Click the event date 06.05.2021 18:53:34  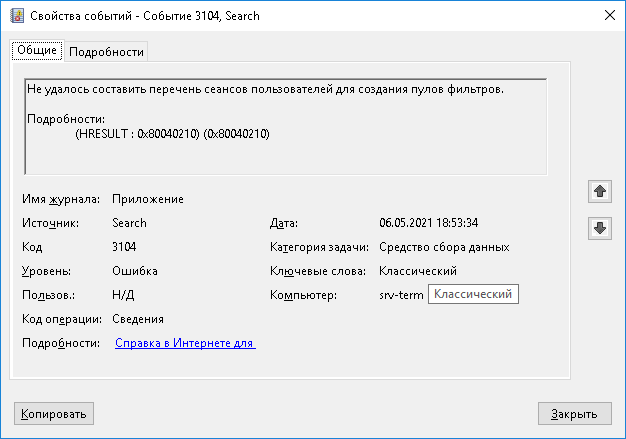click(428, 223)
